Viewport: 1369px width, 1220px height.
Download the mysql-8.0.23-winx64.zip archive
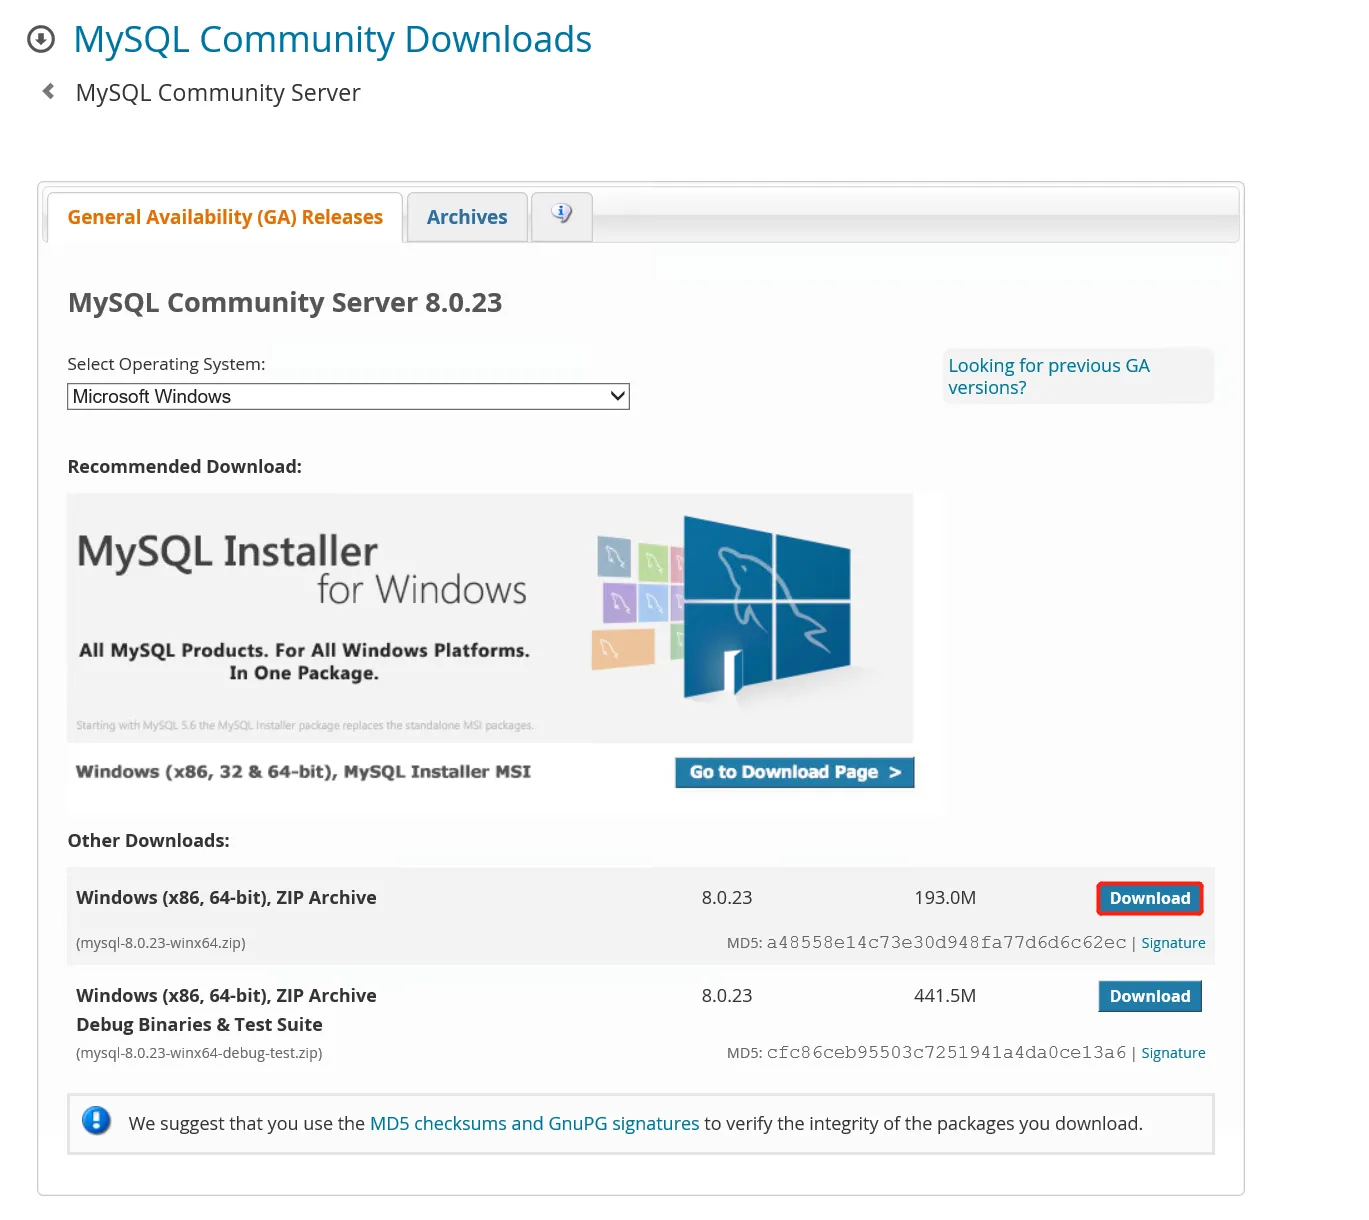pos(1149,898)
